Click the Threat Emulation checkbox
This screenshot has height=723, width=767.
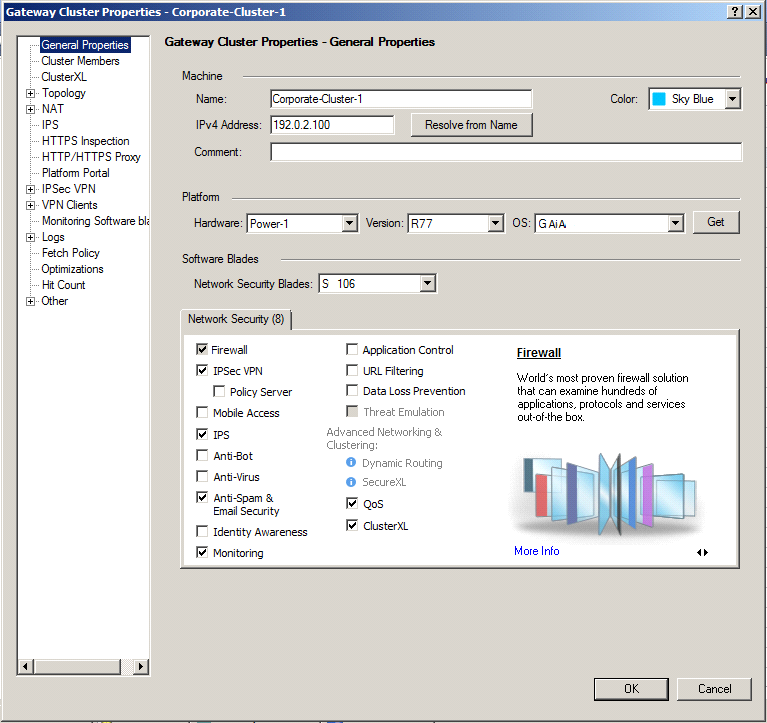352,411
